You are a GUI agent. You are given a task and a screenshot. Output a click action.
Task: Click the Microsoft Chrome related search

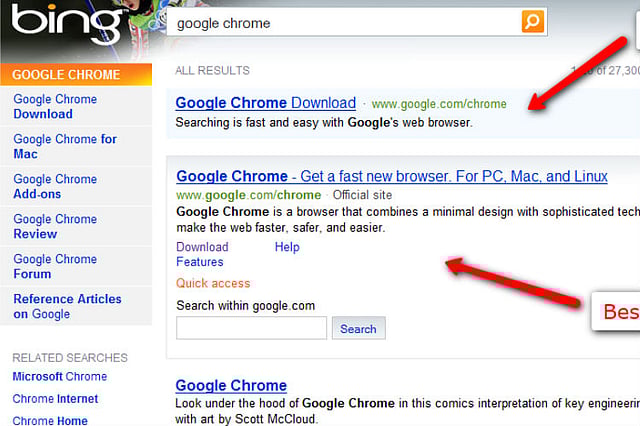pos(59,377)
